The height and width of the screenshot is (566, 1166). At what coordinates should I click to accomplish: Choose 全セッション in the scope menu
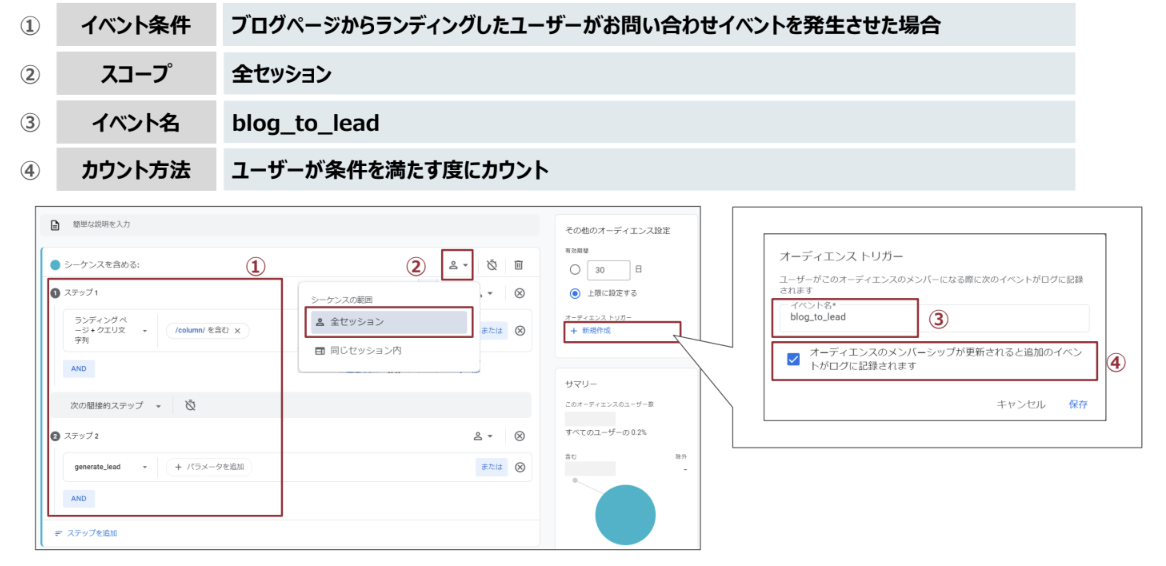(388, 322)
